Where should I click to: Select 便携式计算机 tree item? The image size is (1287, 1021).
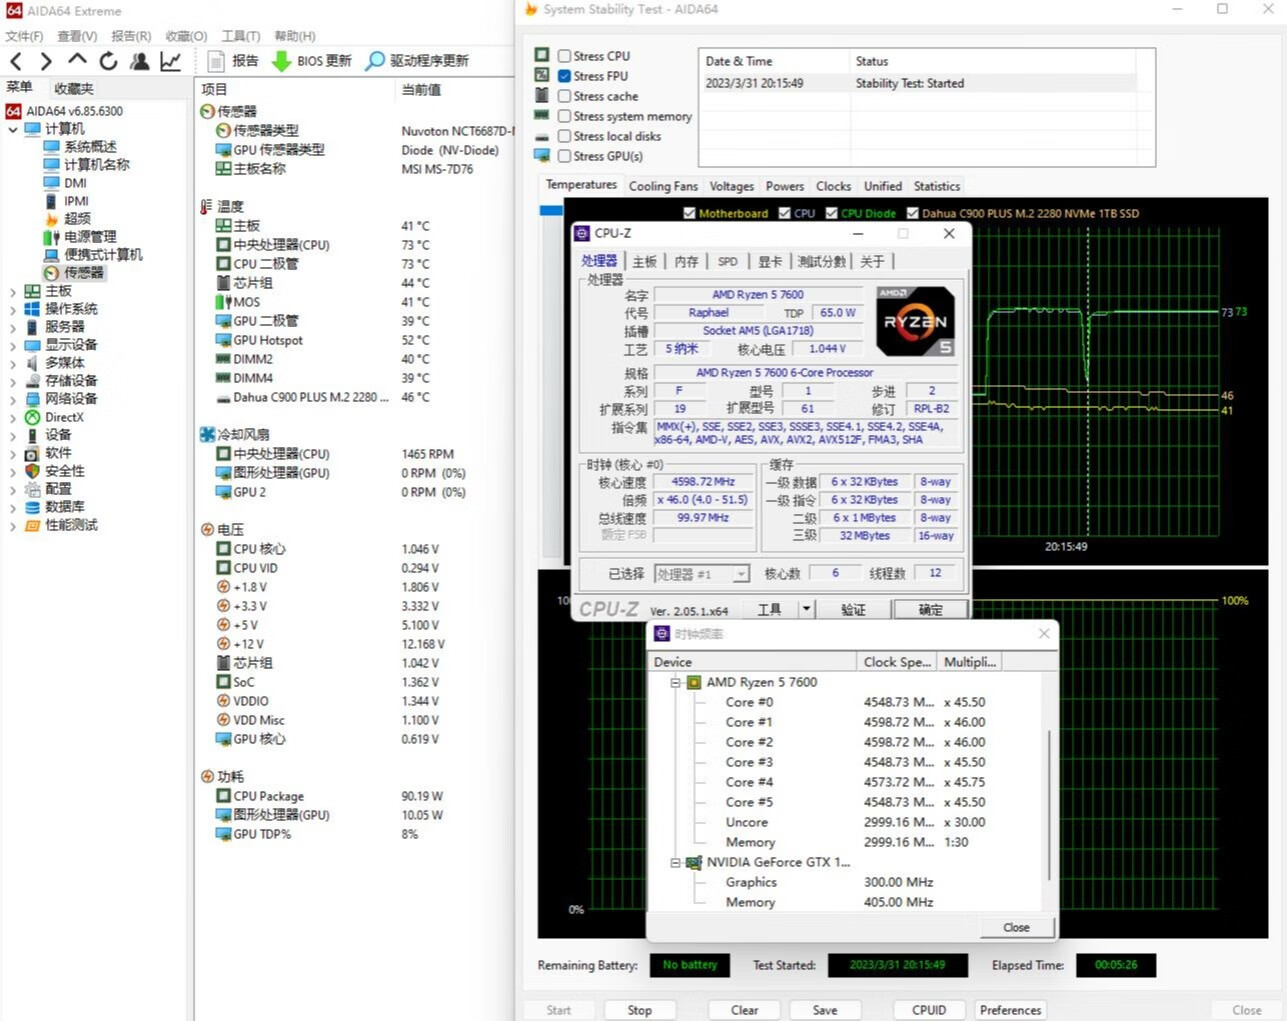(93, 255)
